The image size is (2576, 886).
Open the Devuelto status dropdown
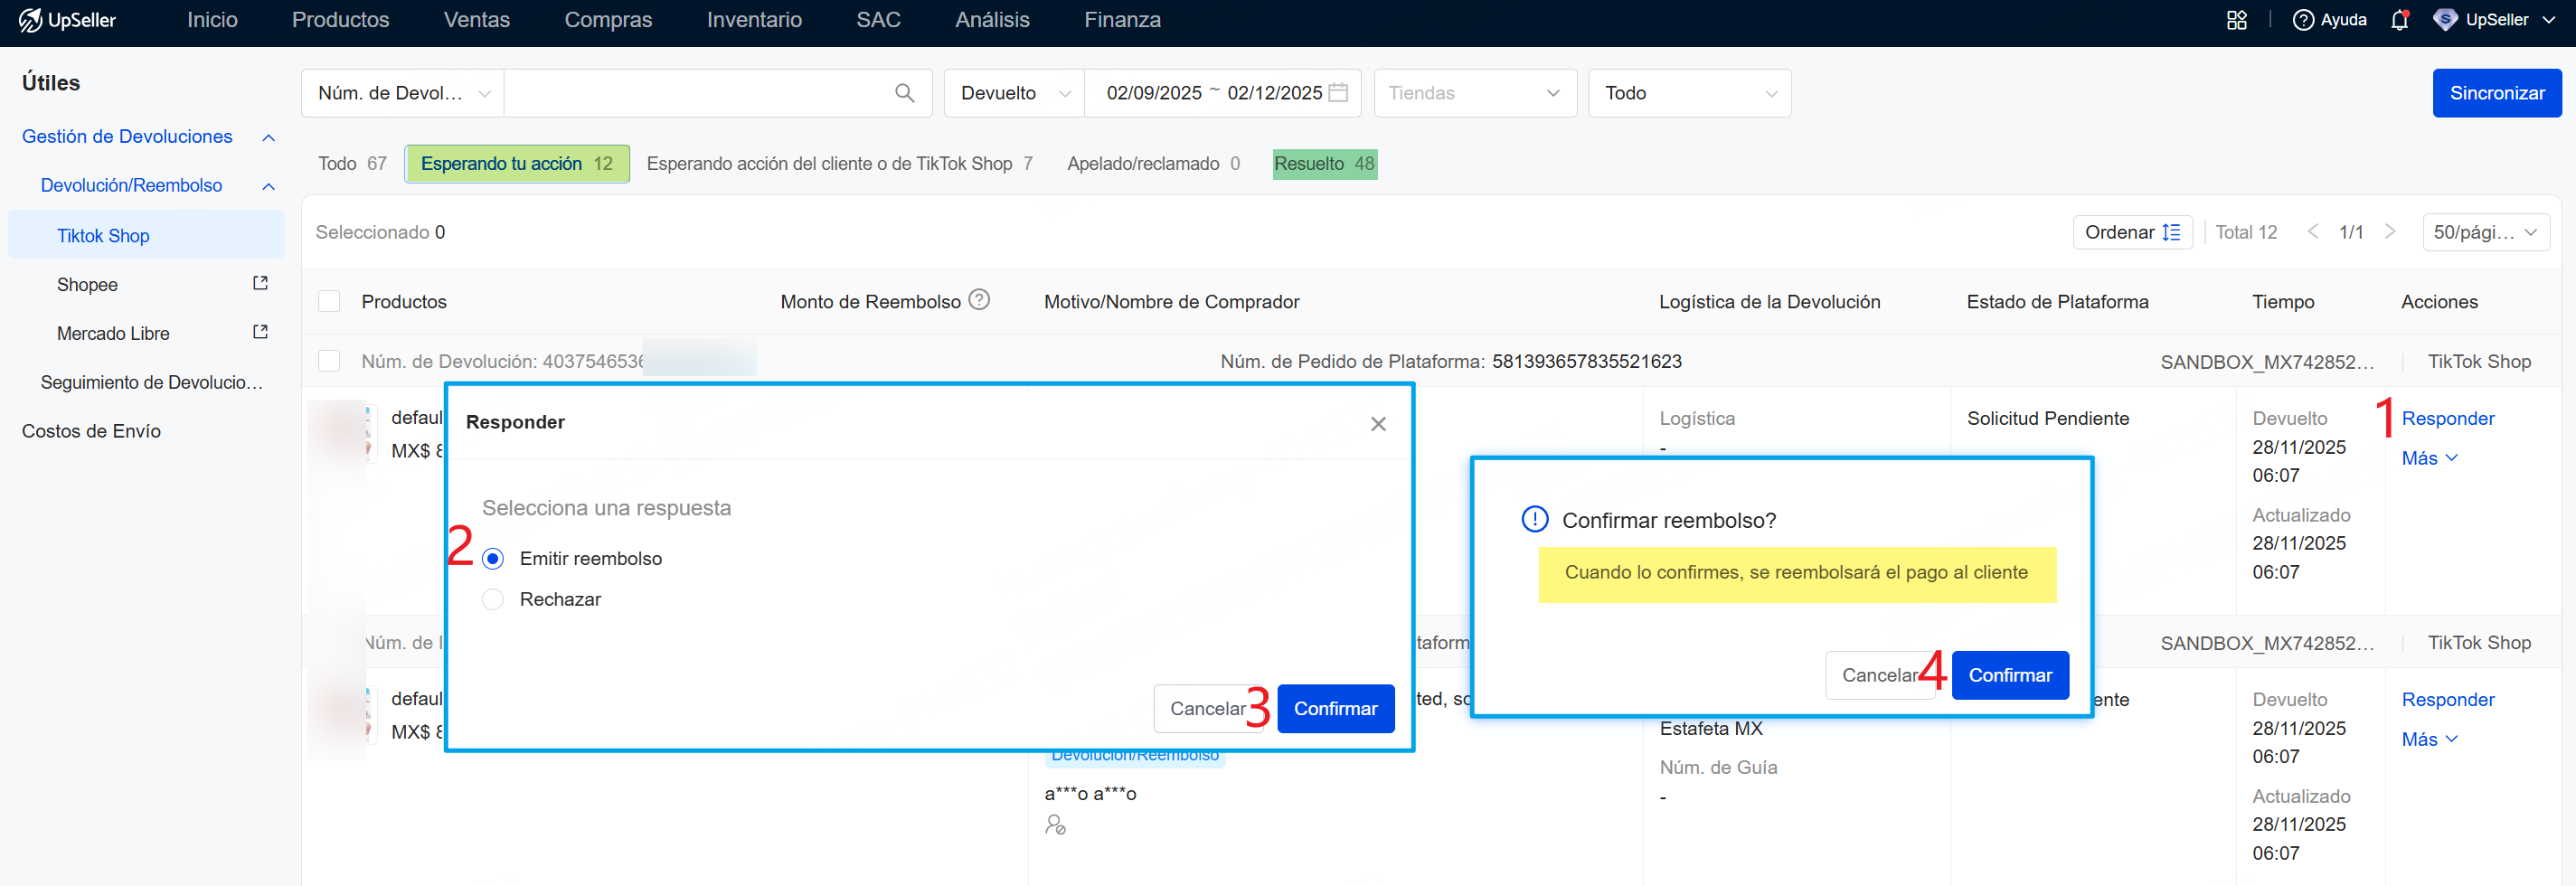(1014, 93)
